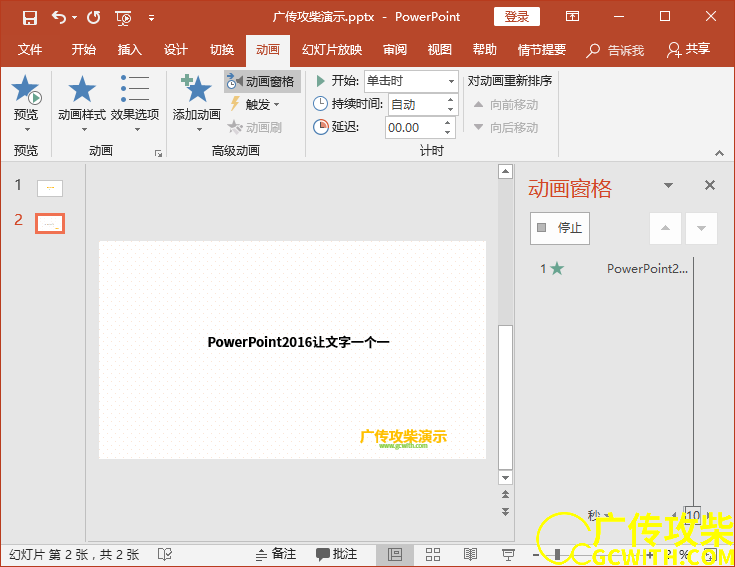Open the 触发 trigger dropdown

[255, 104]
